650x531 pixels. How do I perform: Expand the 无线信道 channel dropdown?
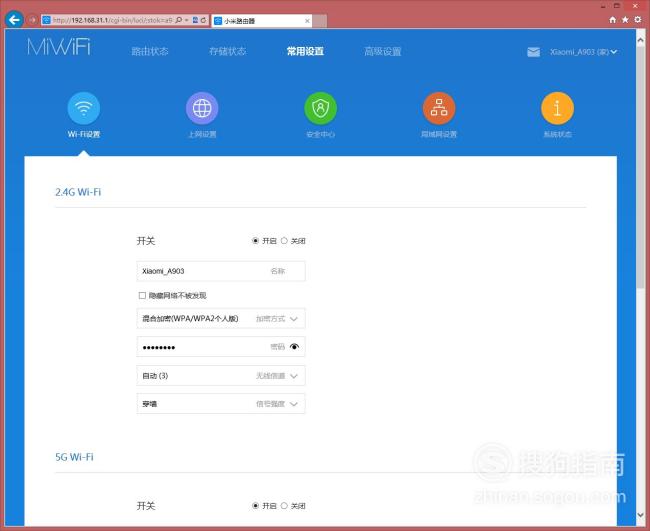[294, 376]
